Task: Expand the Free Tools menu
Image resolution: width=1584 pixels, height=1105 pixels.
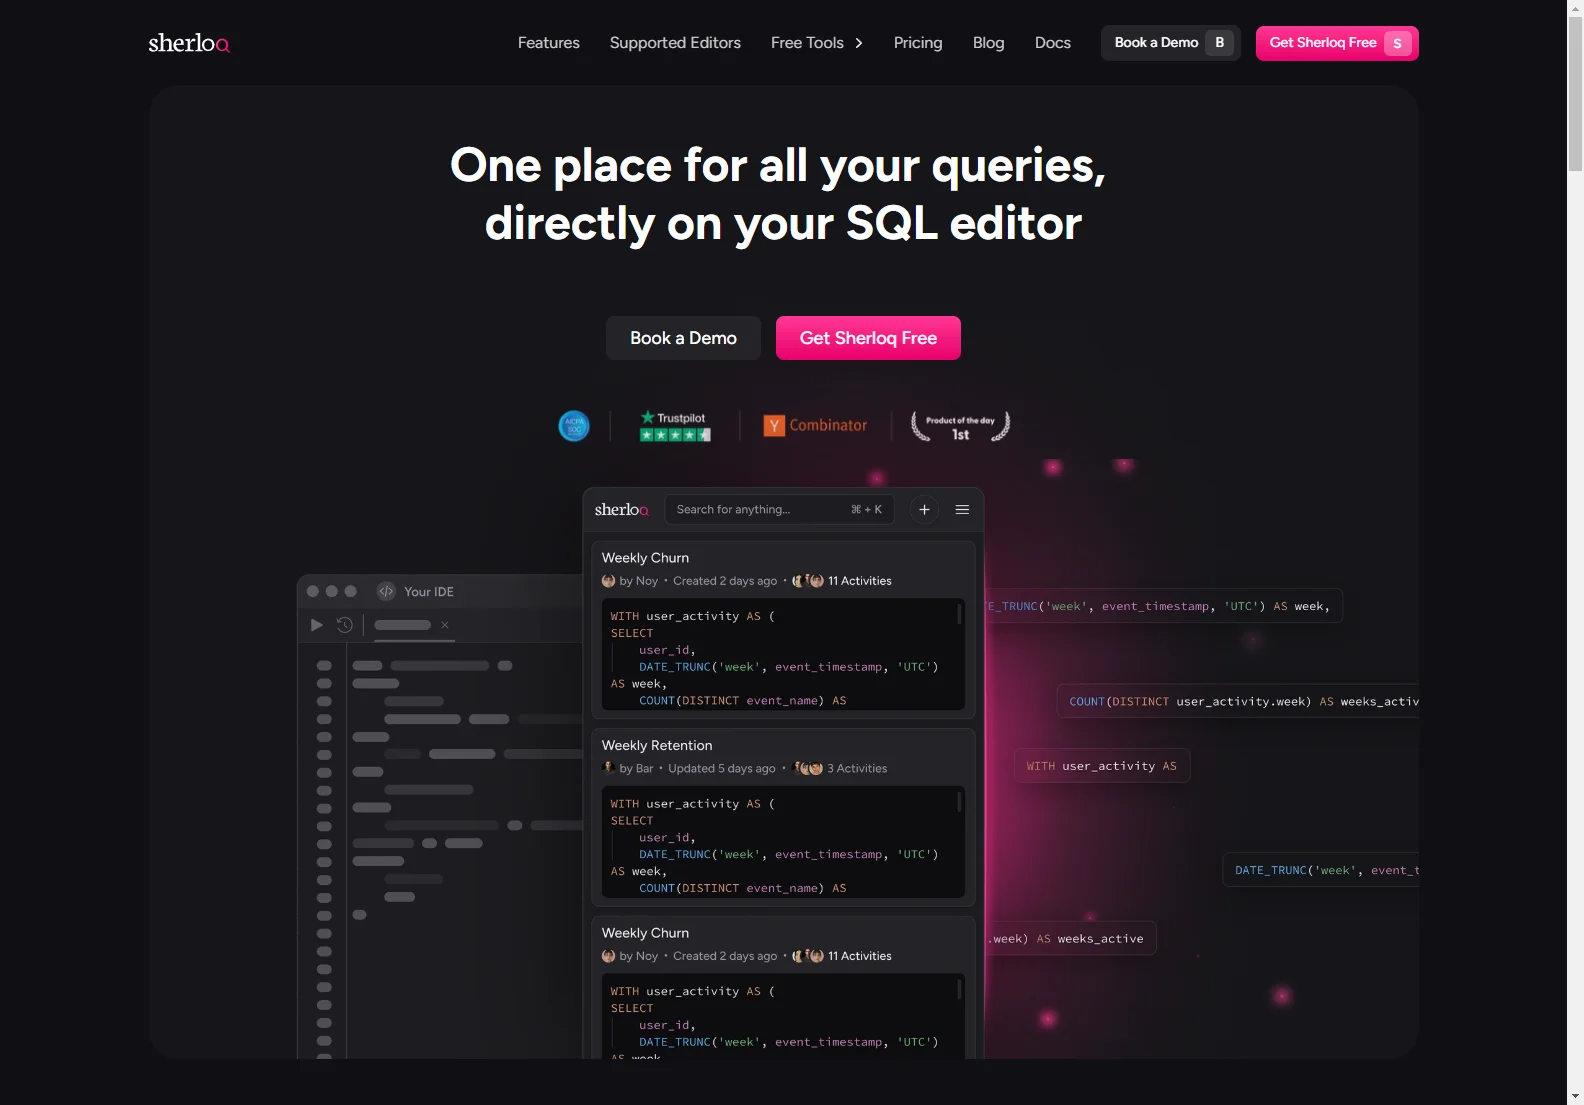Action: (817, 43)
